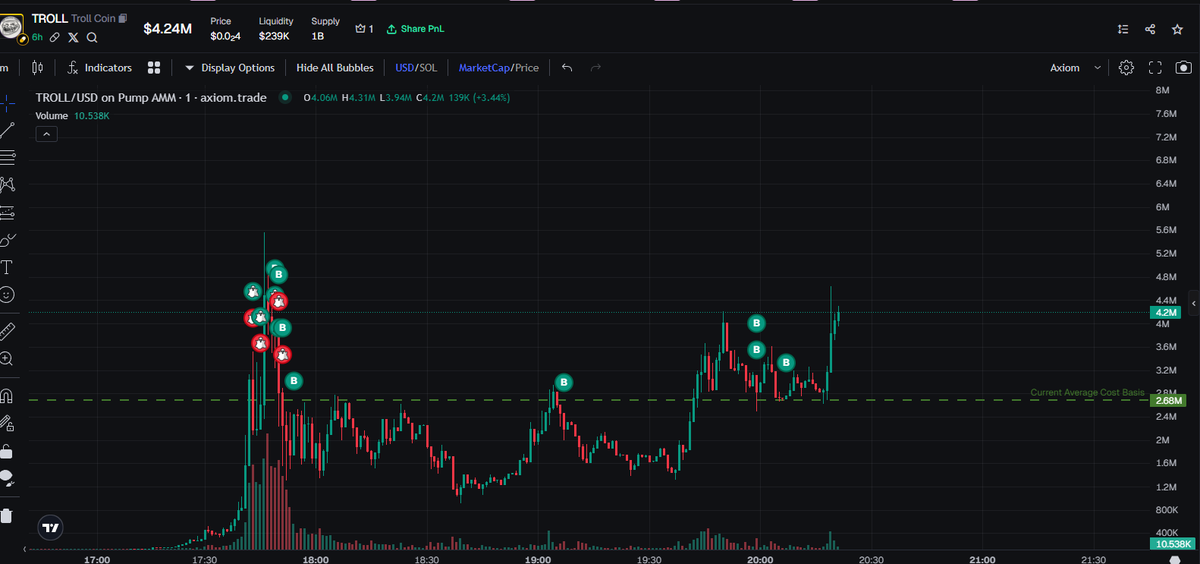
Task: Toggle lock all drawings
Action: coord(7,450)
